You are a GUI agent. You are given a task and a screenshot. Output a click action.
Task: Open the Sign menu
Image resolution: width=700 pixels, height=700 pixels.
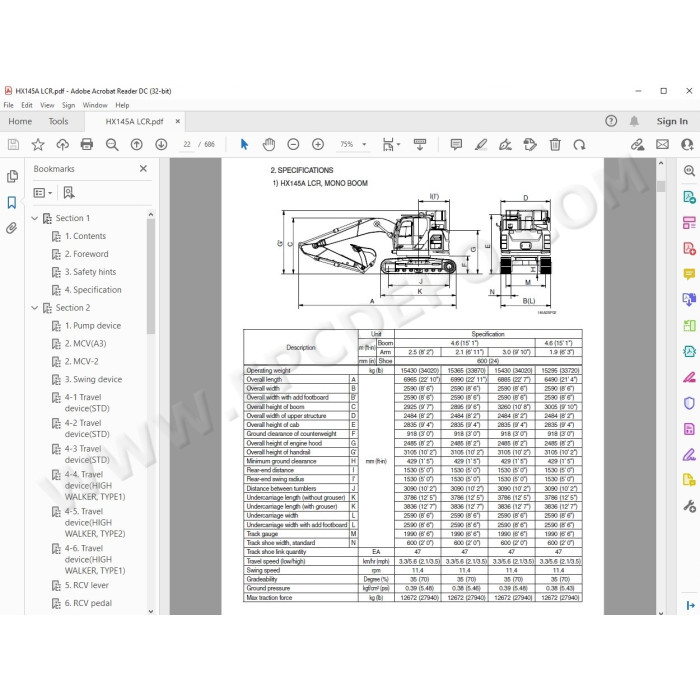click(x=68, y=105)
